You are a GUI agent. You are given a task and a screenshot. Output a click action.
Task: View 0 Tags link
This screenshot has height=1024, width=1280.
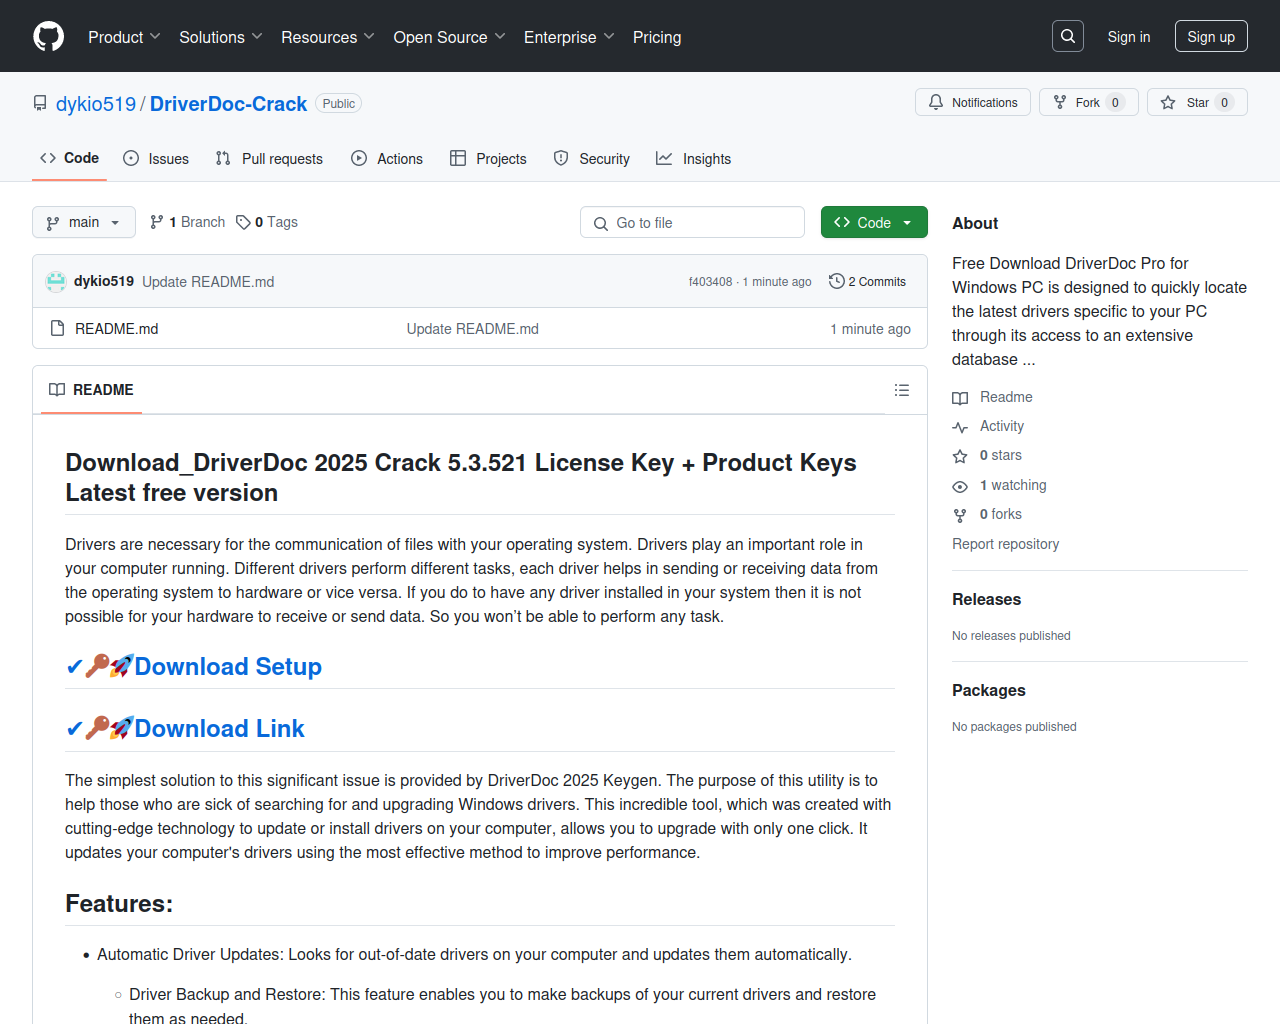tap(267, 222)
